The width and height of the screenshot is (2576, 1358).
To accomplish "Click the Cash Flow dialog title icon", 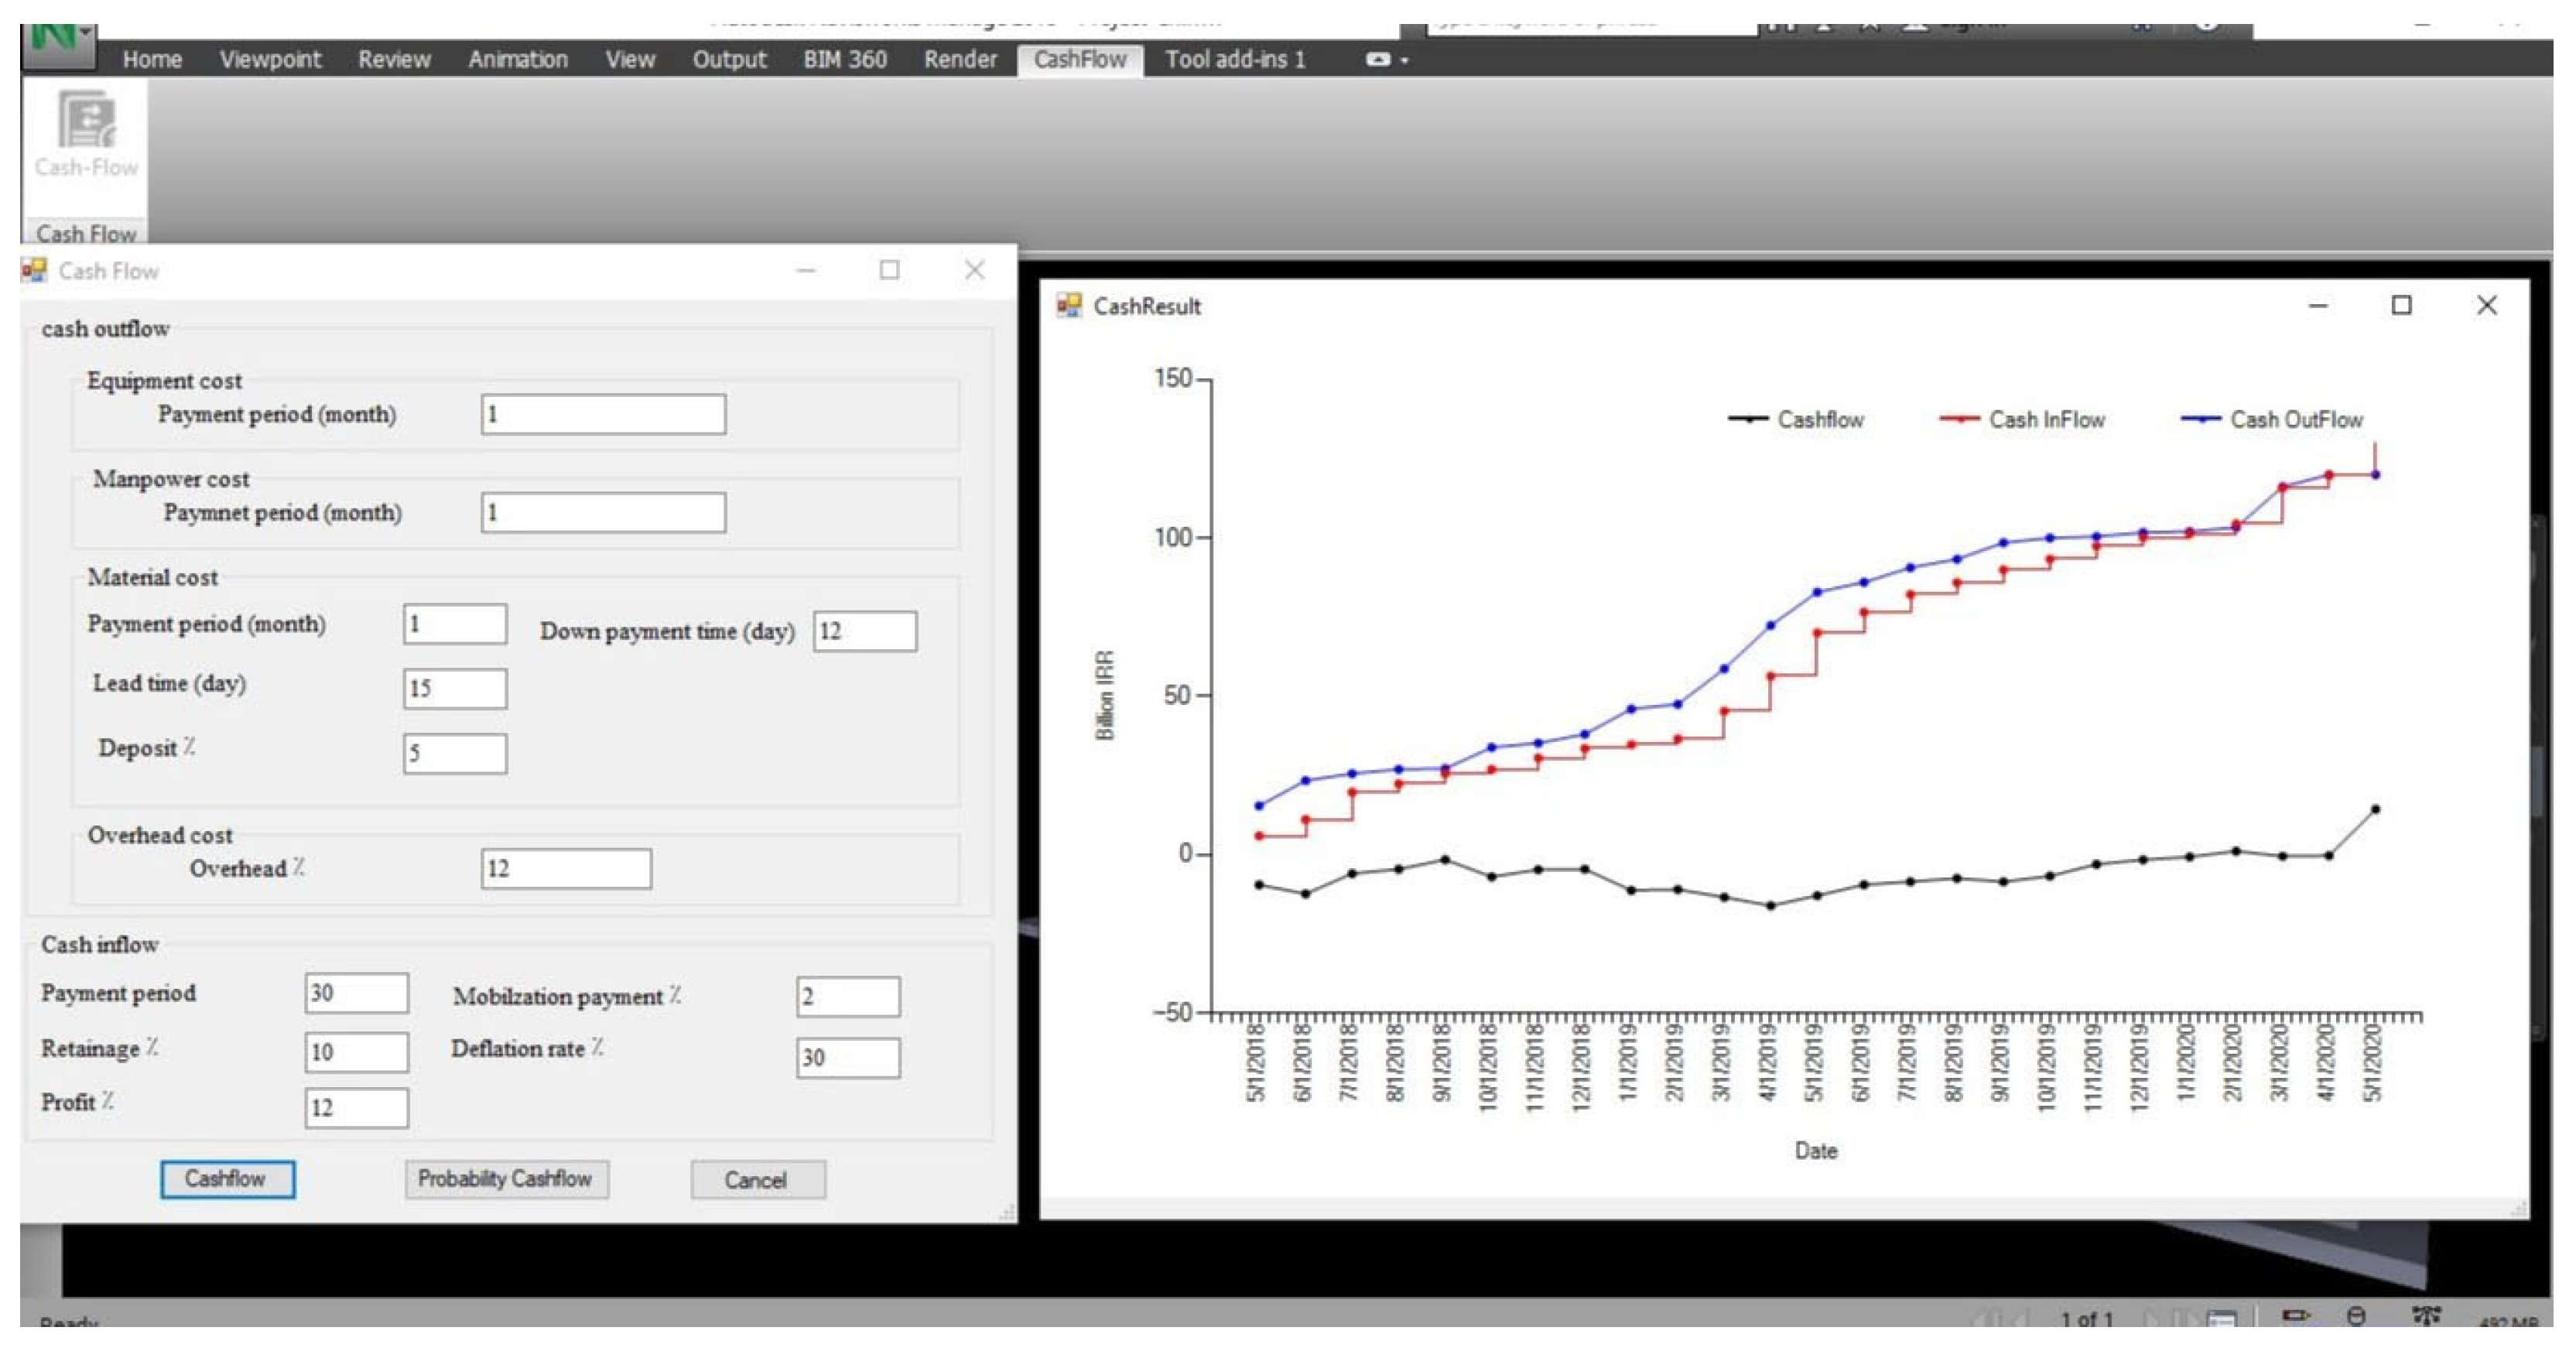I will point(34,271).
